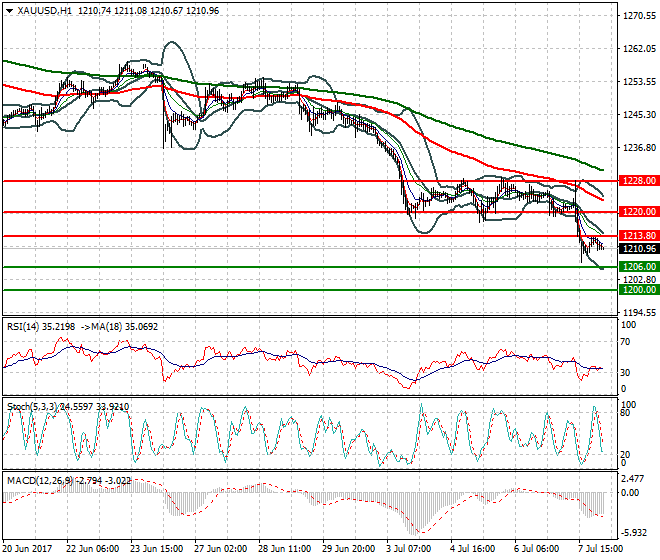Screen dimensions: 660x560
Task: Click the 28 Jun 11:00 time label
Action: pos(284,549)
